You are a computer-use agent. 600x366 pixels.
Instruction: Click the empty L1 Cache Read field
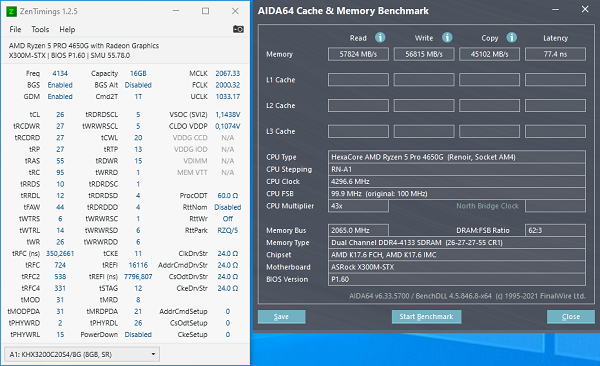click(x=358, y=80)
